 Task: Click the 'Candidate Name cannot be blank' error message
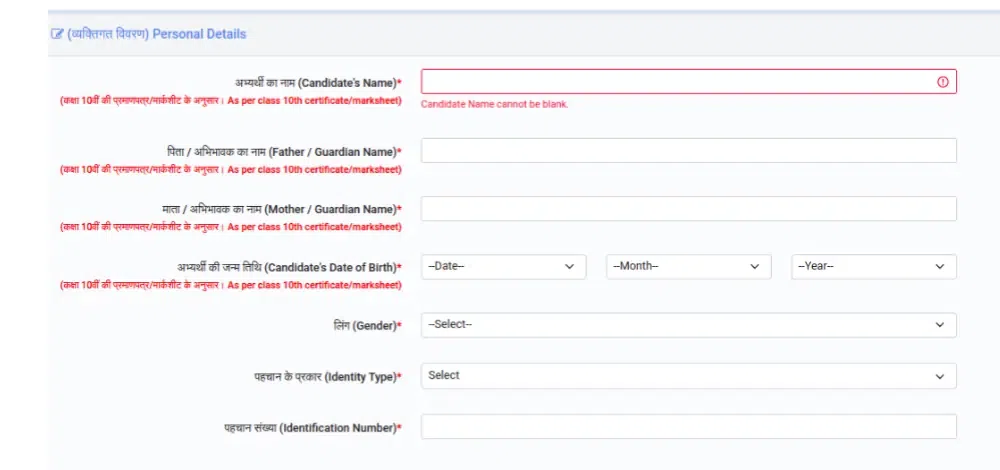pos(495,104)
